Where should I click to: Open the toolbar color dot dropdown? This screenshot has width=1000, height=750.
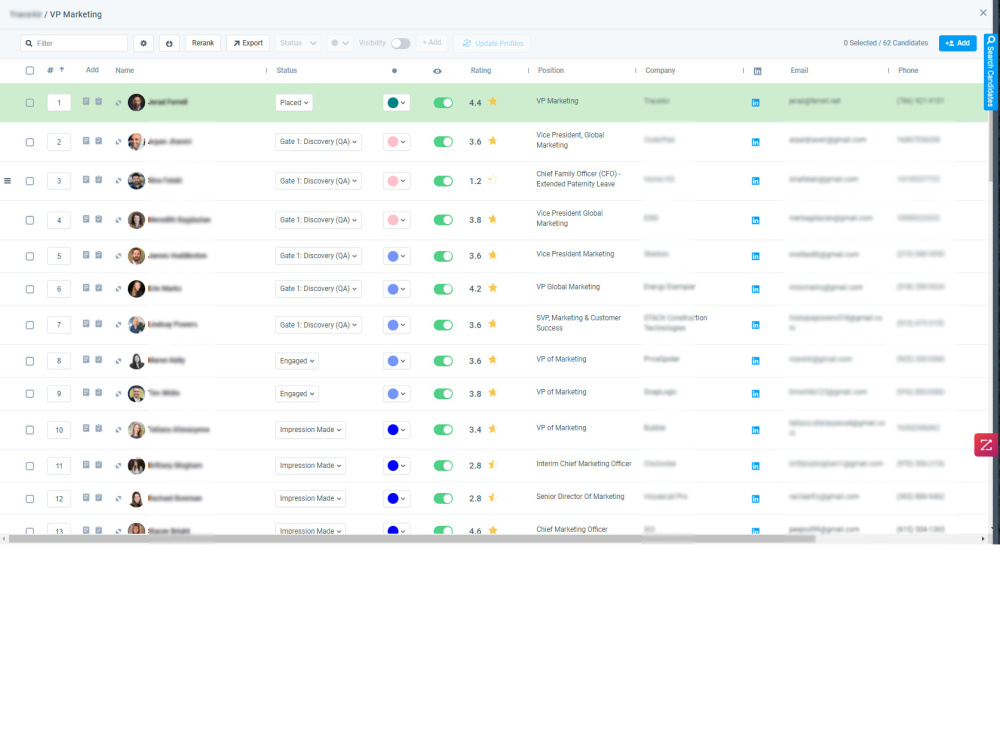coord(339,43)
